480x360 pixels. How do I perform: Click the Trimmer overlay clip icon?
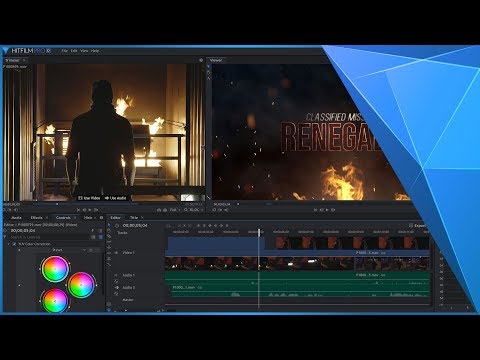[165, 210]
